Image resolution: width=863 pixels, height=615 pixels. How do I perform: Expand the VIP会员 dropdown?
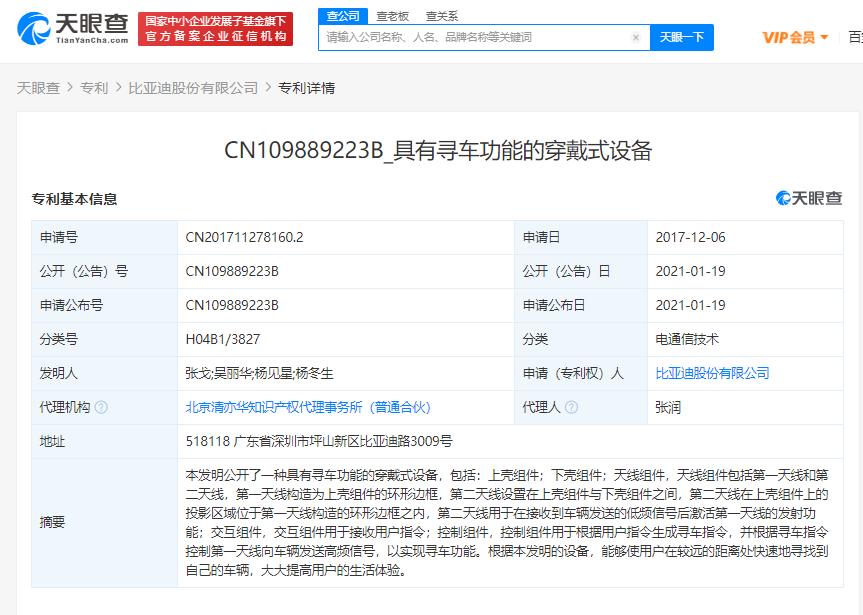click(x=795, y=37)
